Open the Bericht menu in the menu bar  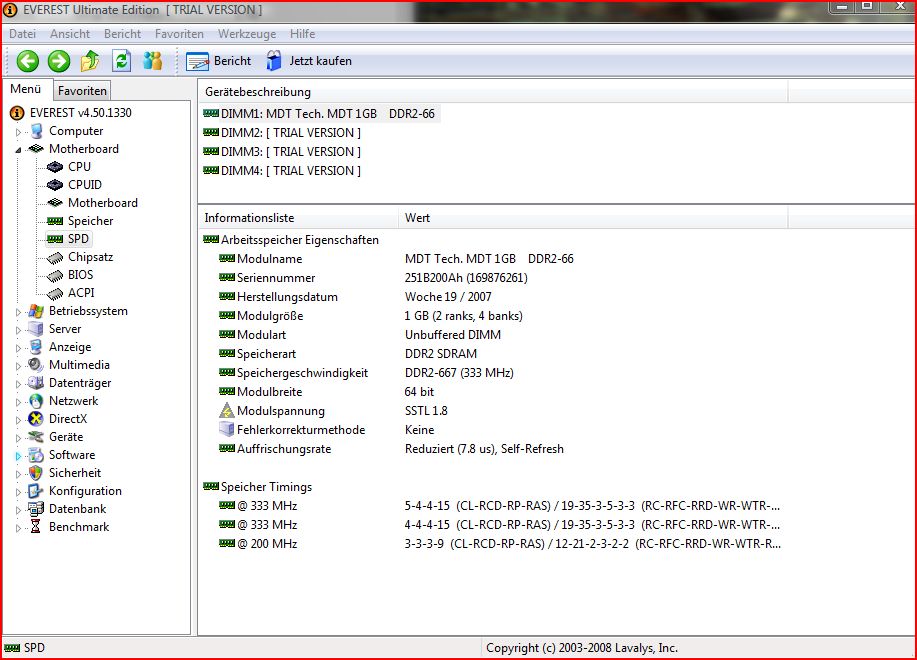(x=122, y=34)
